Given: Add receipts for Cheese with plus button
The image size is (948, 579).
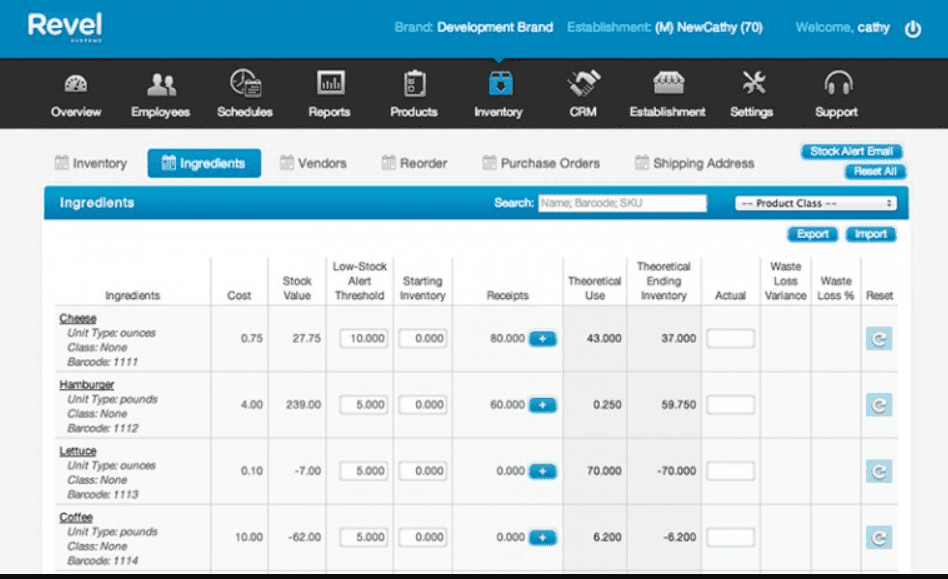Looking at the screenshot, I should click(x=542, y=339).
